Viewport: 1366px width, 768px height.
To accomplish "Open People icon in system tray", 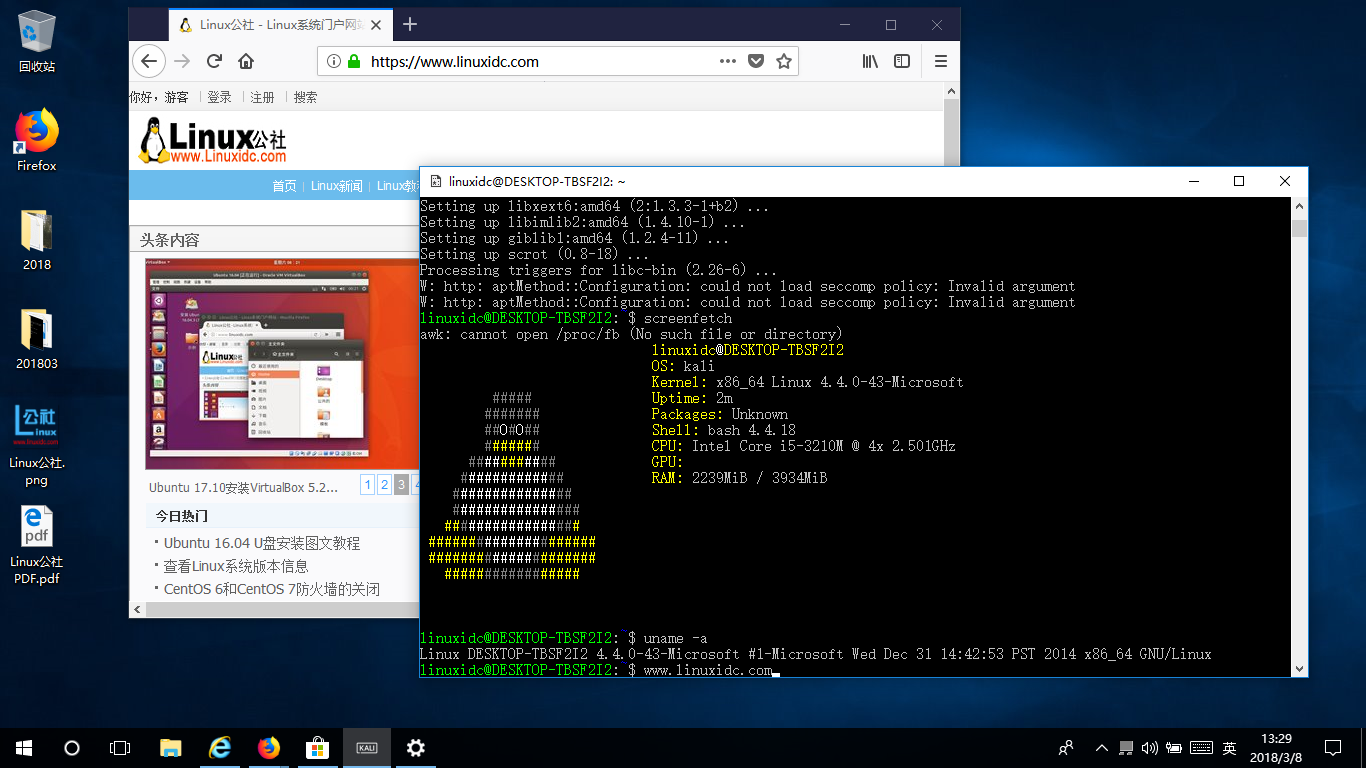I will click(x=1067, y=748).
